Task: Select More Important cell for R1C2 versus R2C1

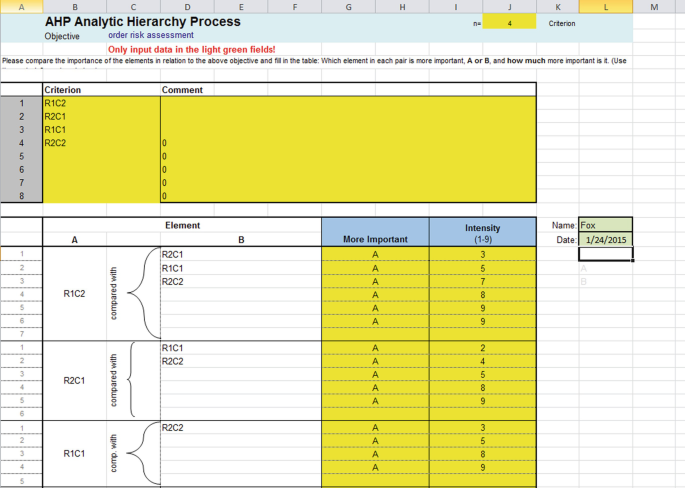Action: tap(374, 255)
